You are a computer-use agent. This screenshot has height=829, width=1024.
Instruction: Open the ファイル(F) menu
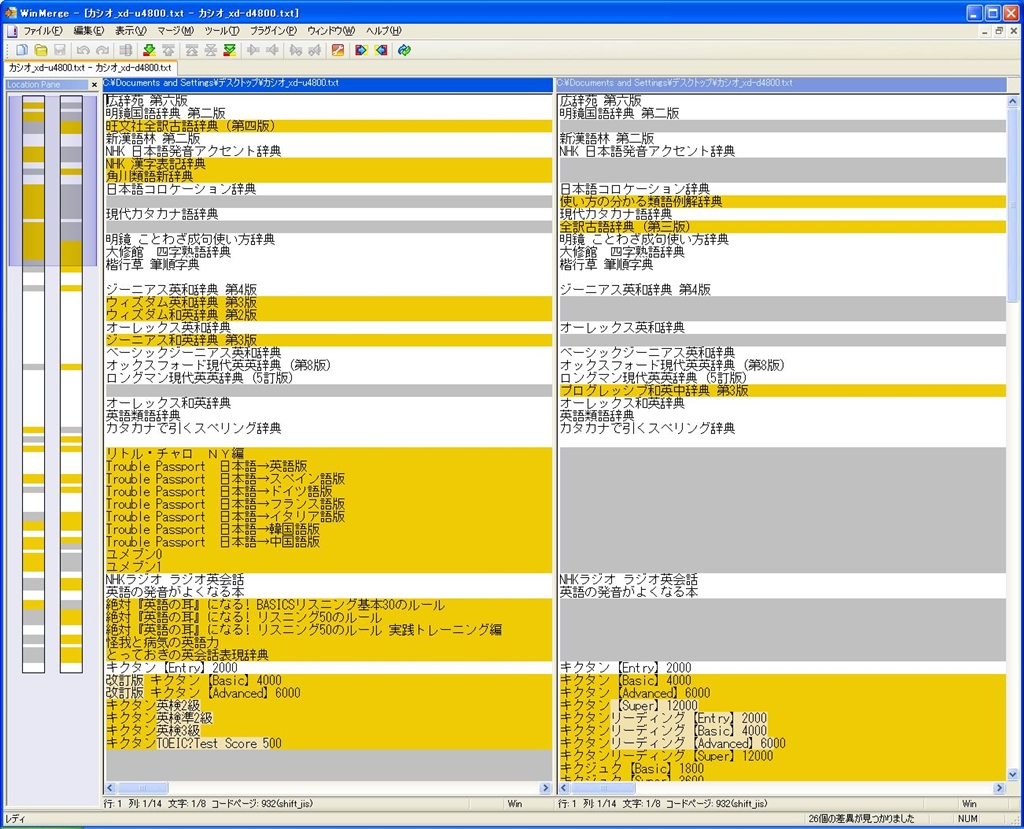pyautogui.click(x=42, y=31)
